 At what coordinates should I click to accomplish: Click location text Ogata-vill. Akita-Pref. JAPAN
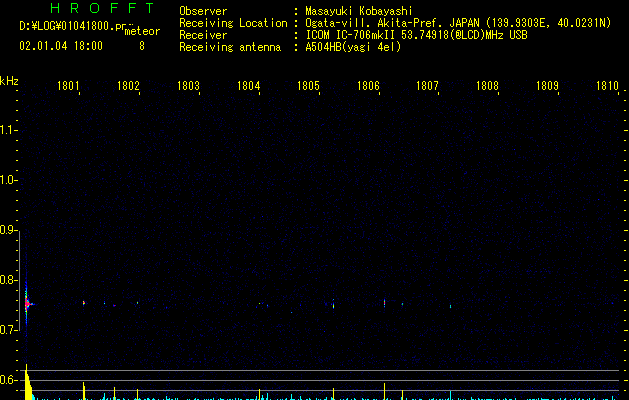click(392, 23)
